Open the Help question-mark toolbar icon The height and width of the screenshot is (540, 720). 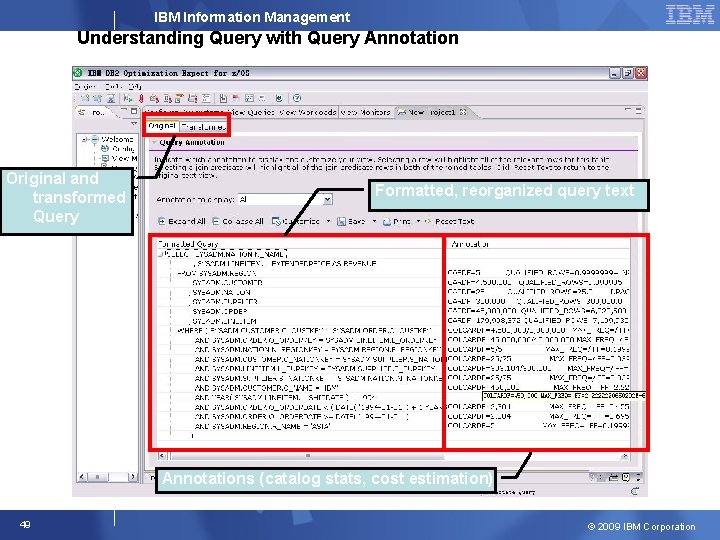(297, 98)
